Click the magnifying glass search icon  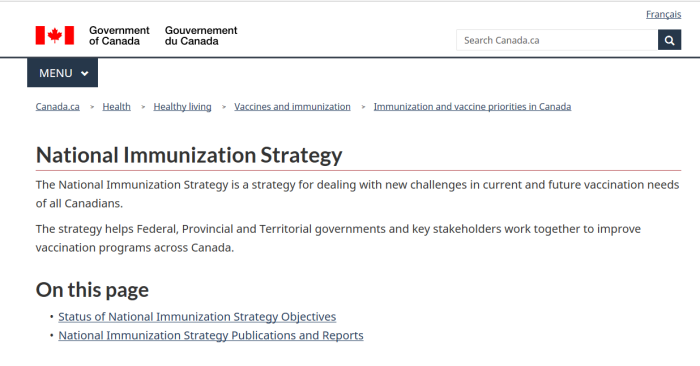(669, 40)
